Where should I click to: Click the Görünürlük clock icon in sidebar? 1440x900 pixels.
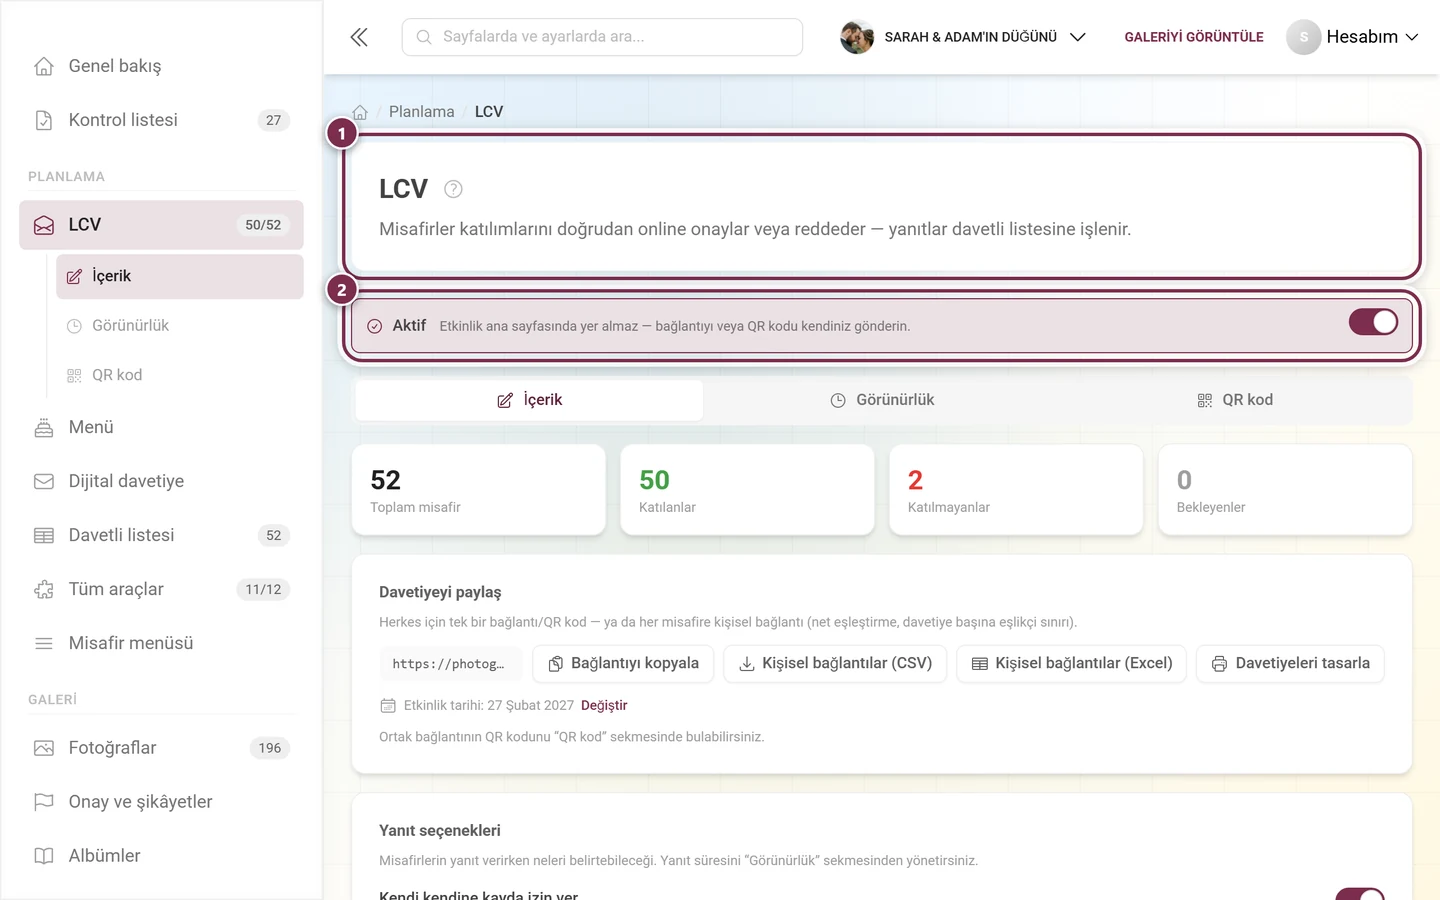tap(74, 326)
